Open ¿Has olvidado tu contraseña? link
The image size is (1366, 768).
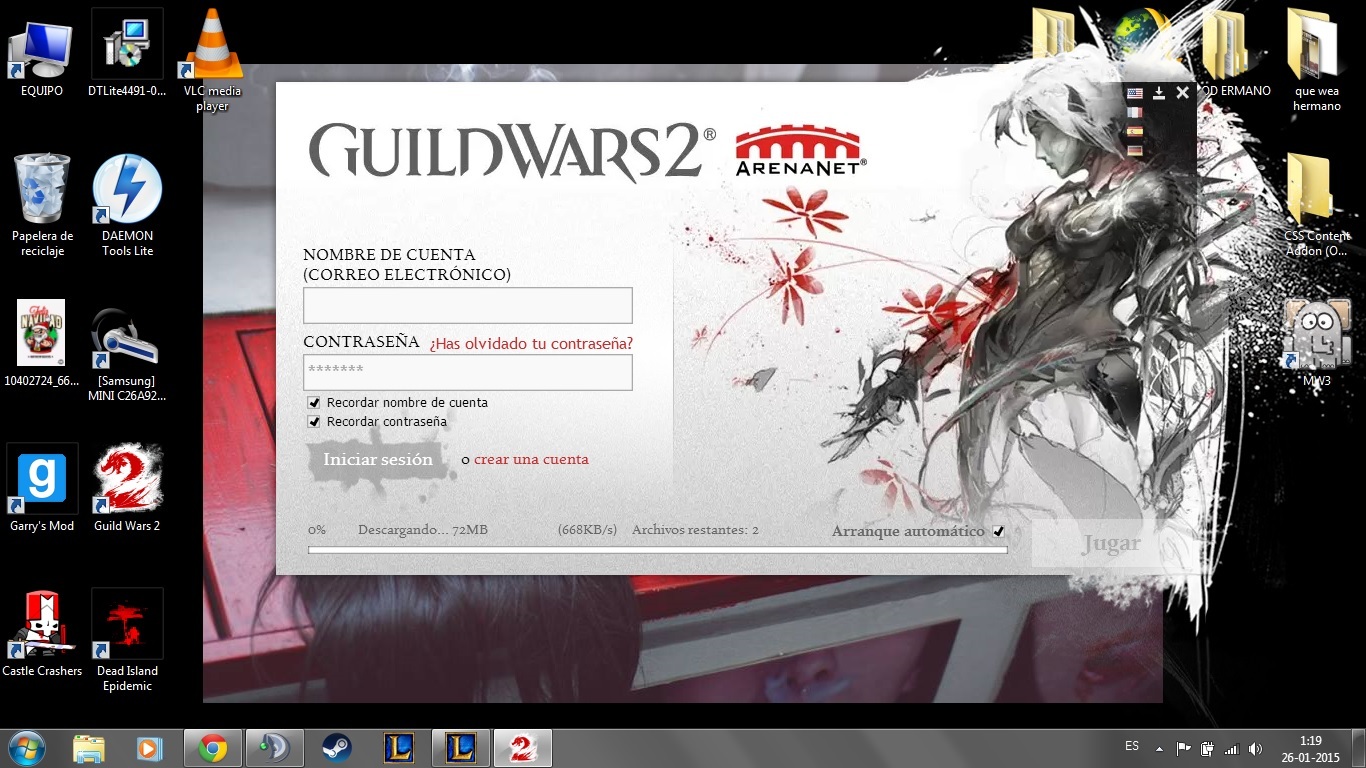(531, 343)
